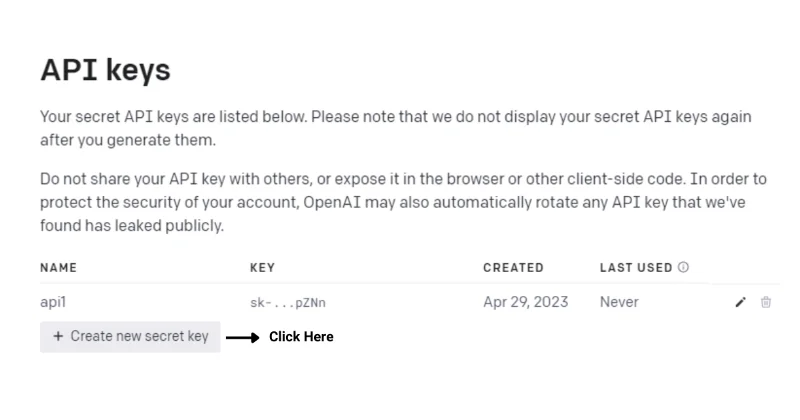Screen dimensions: 800x420
Task: Click the API keys page heading
Action: [105, 70]
